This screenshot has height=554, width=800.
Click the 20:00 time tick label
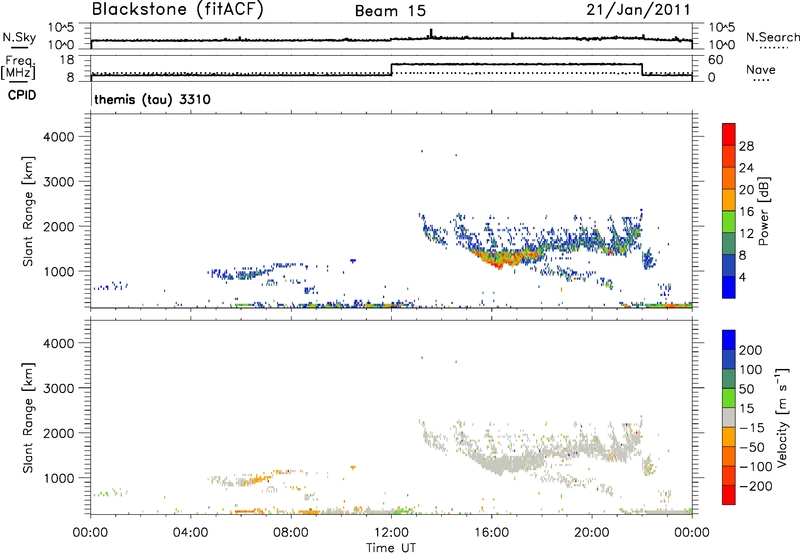[592, 533]
